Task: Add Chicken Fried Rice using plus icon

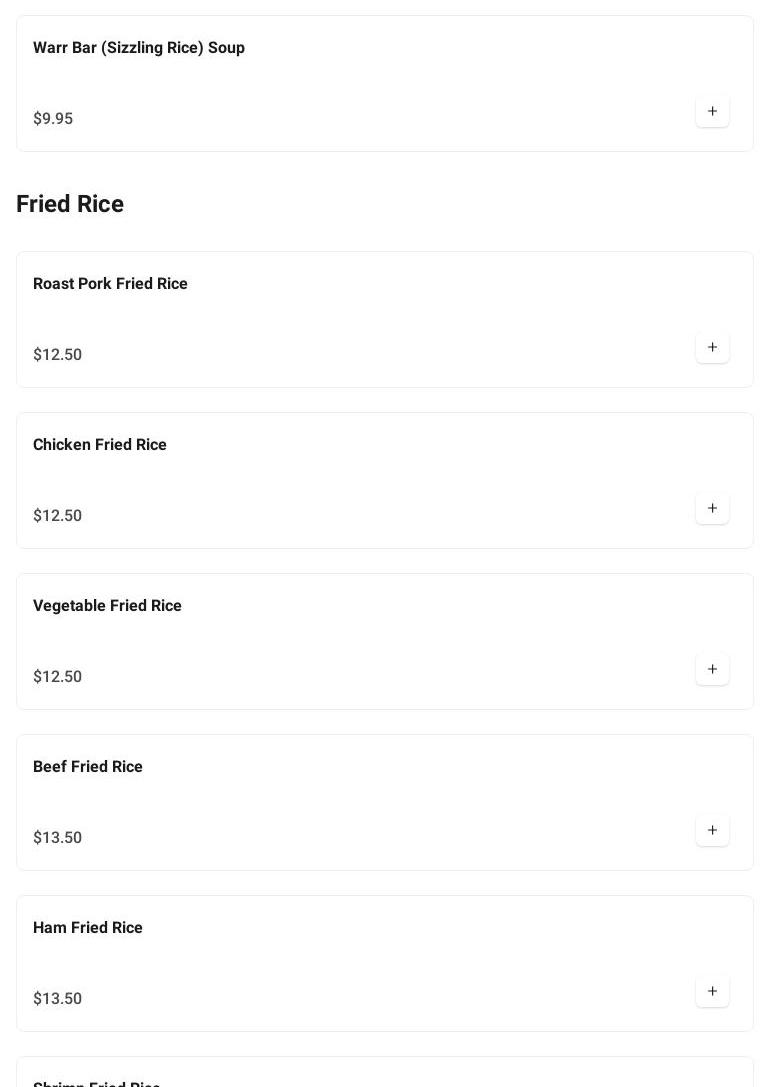Action: click(712, 508)
